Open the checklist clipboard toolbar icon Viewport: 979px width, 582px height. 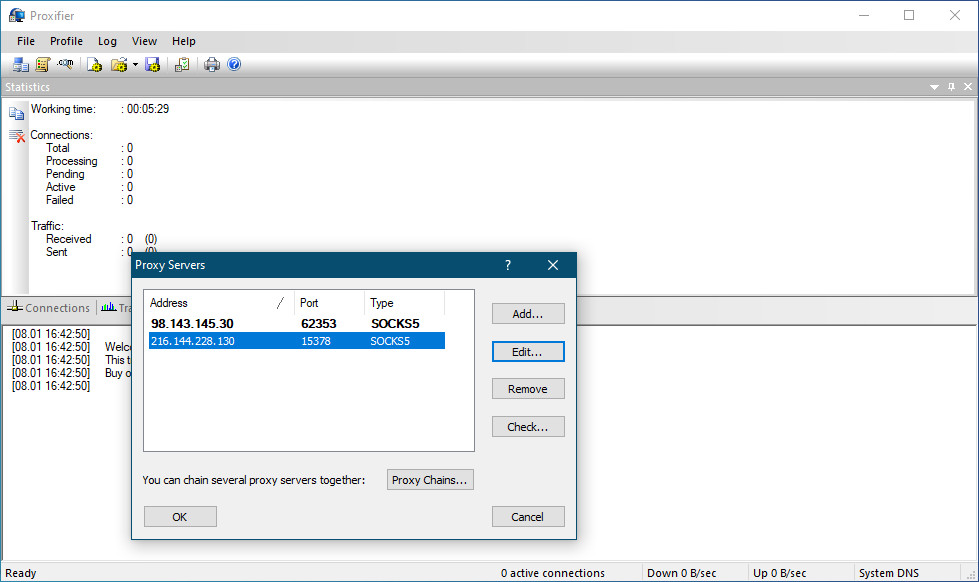(182, 64)
